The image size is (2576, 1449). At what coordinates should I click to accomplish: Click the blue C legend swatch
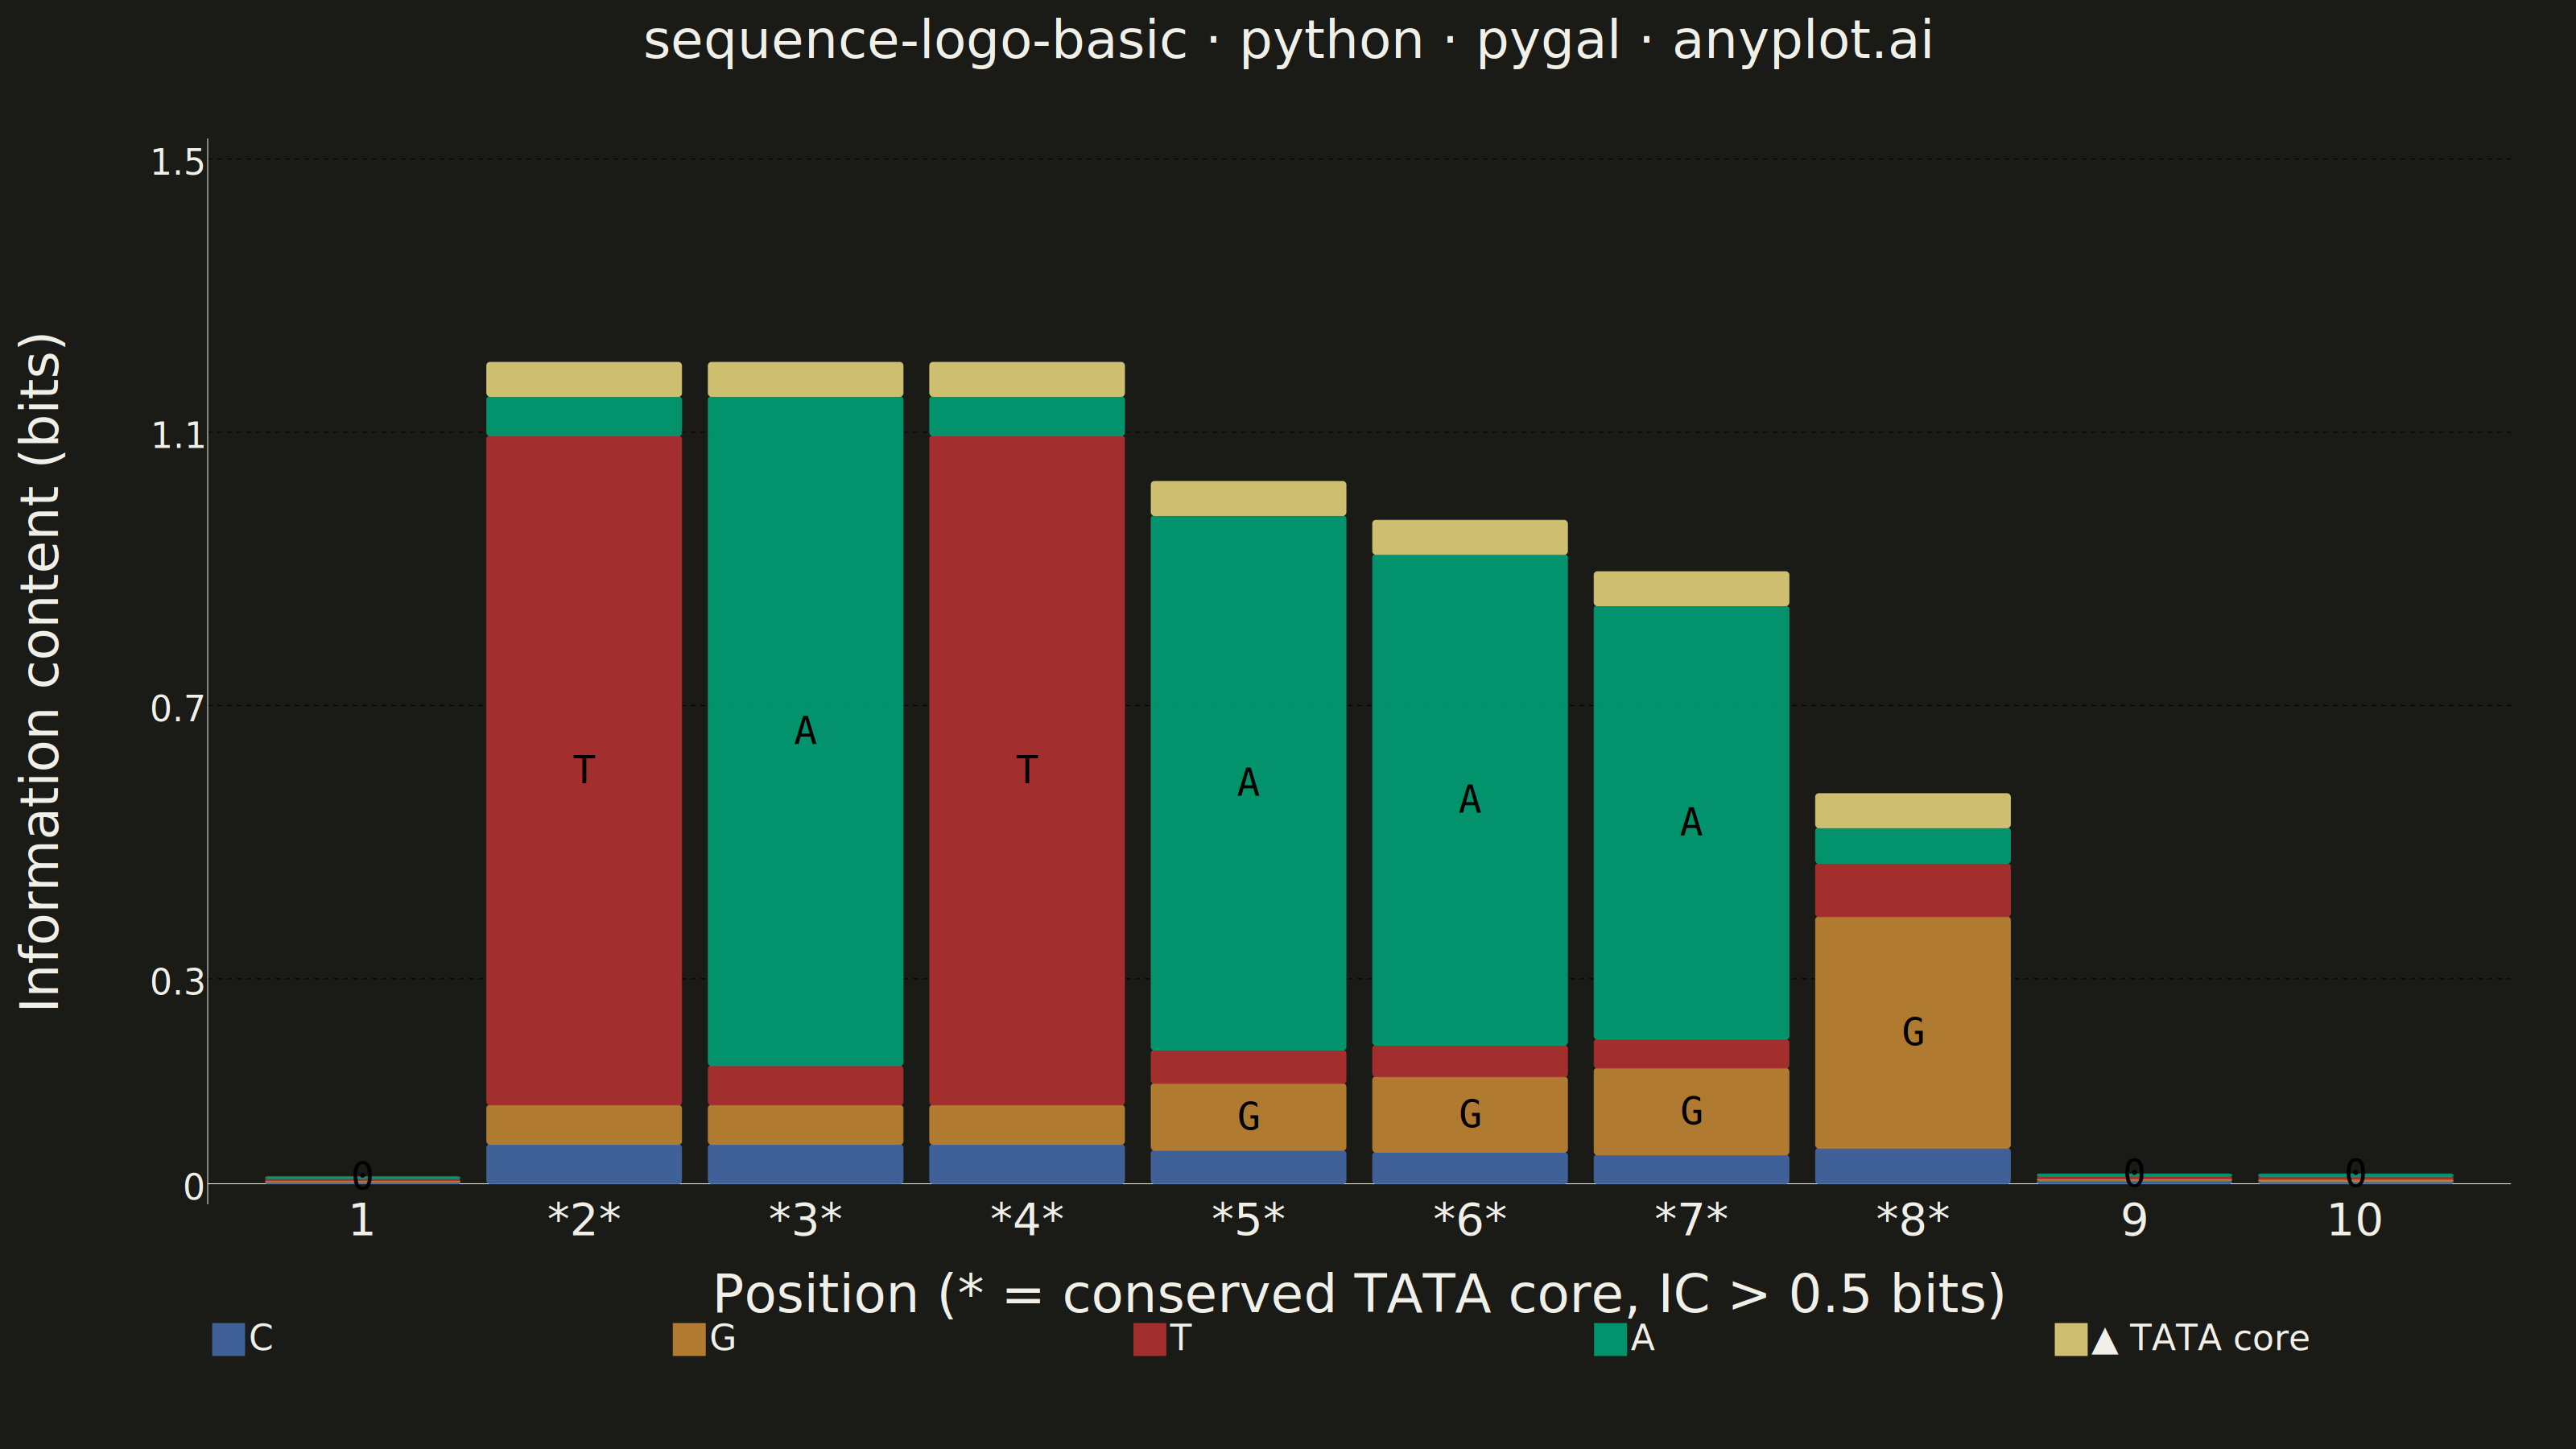pyautogui.click(x=228, y=1339)
